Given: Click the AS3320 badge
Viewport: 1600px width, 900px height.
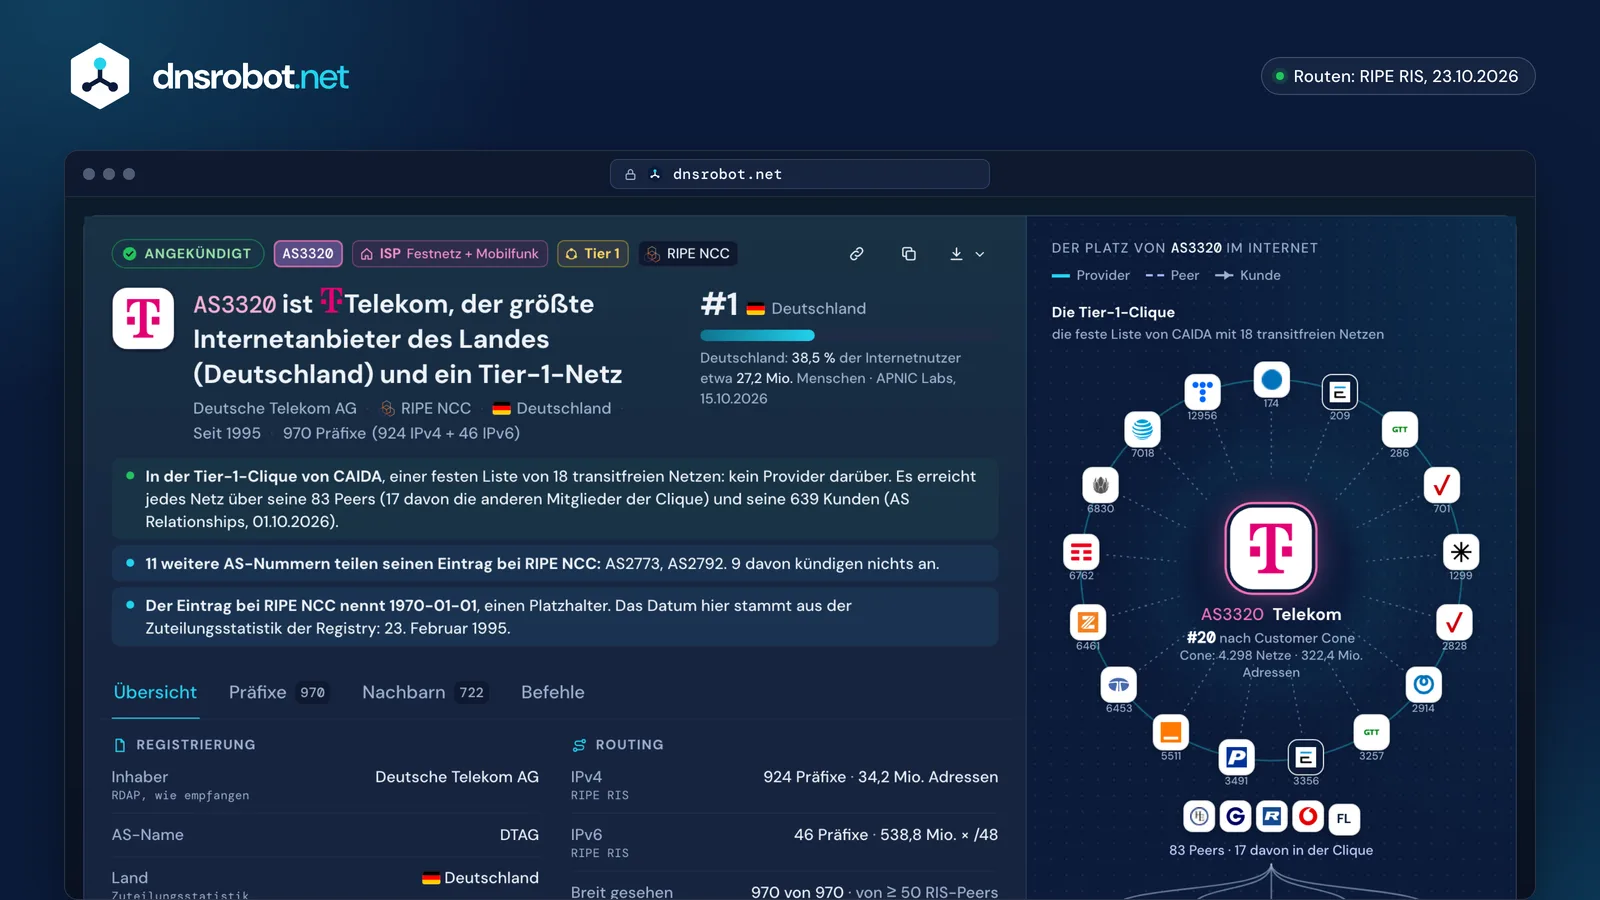Looking at the screenshot, I should [308, 254].
